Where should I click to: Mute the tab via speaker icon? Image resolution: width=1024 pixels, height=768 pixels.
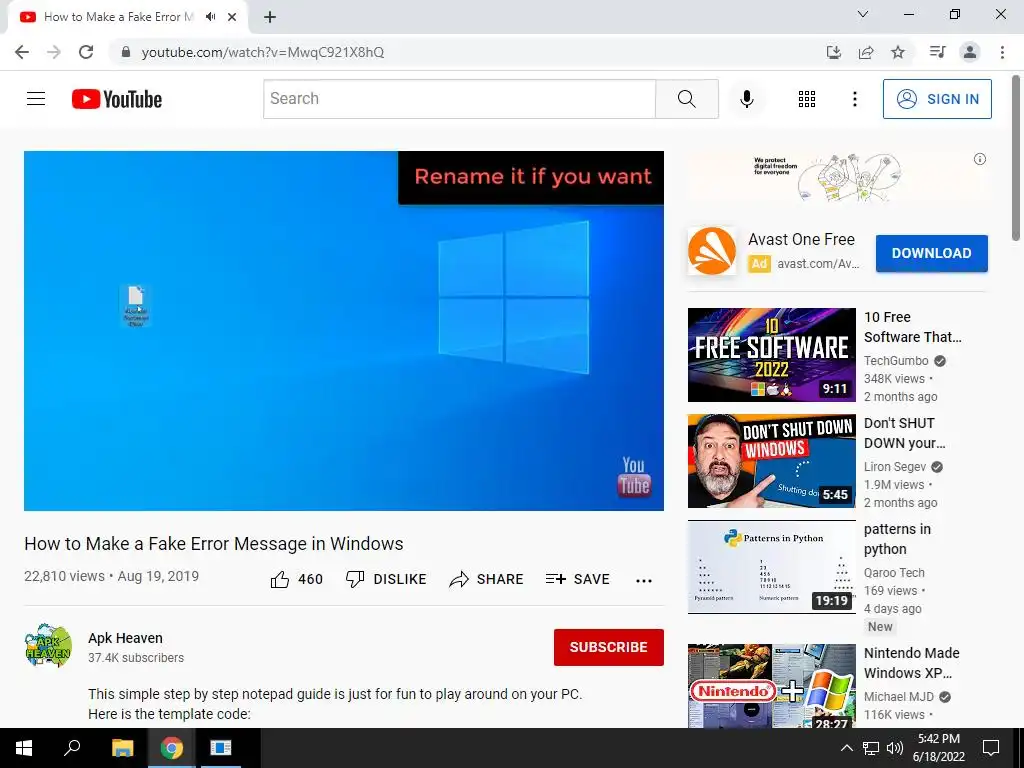click(210, 17)
